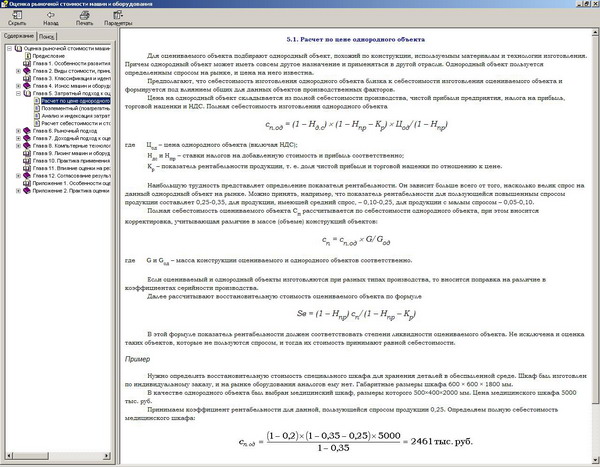Click the book icon beside Глава 3
The height and width of the screenshot is (467, 600).
pyautogui.click(x=27, y=78)
